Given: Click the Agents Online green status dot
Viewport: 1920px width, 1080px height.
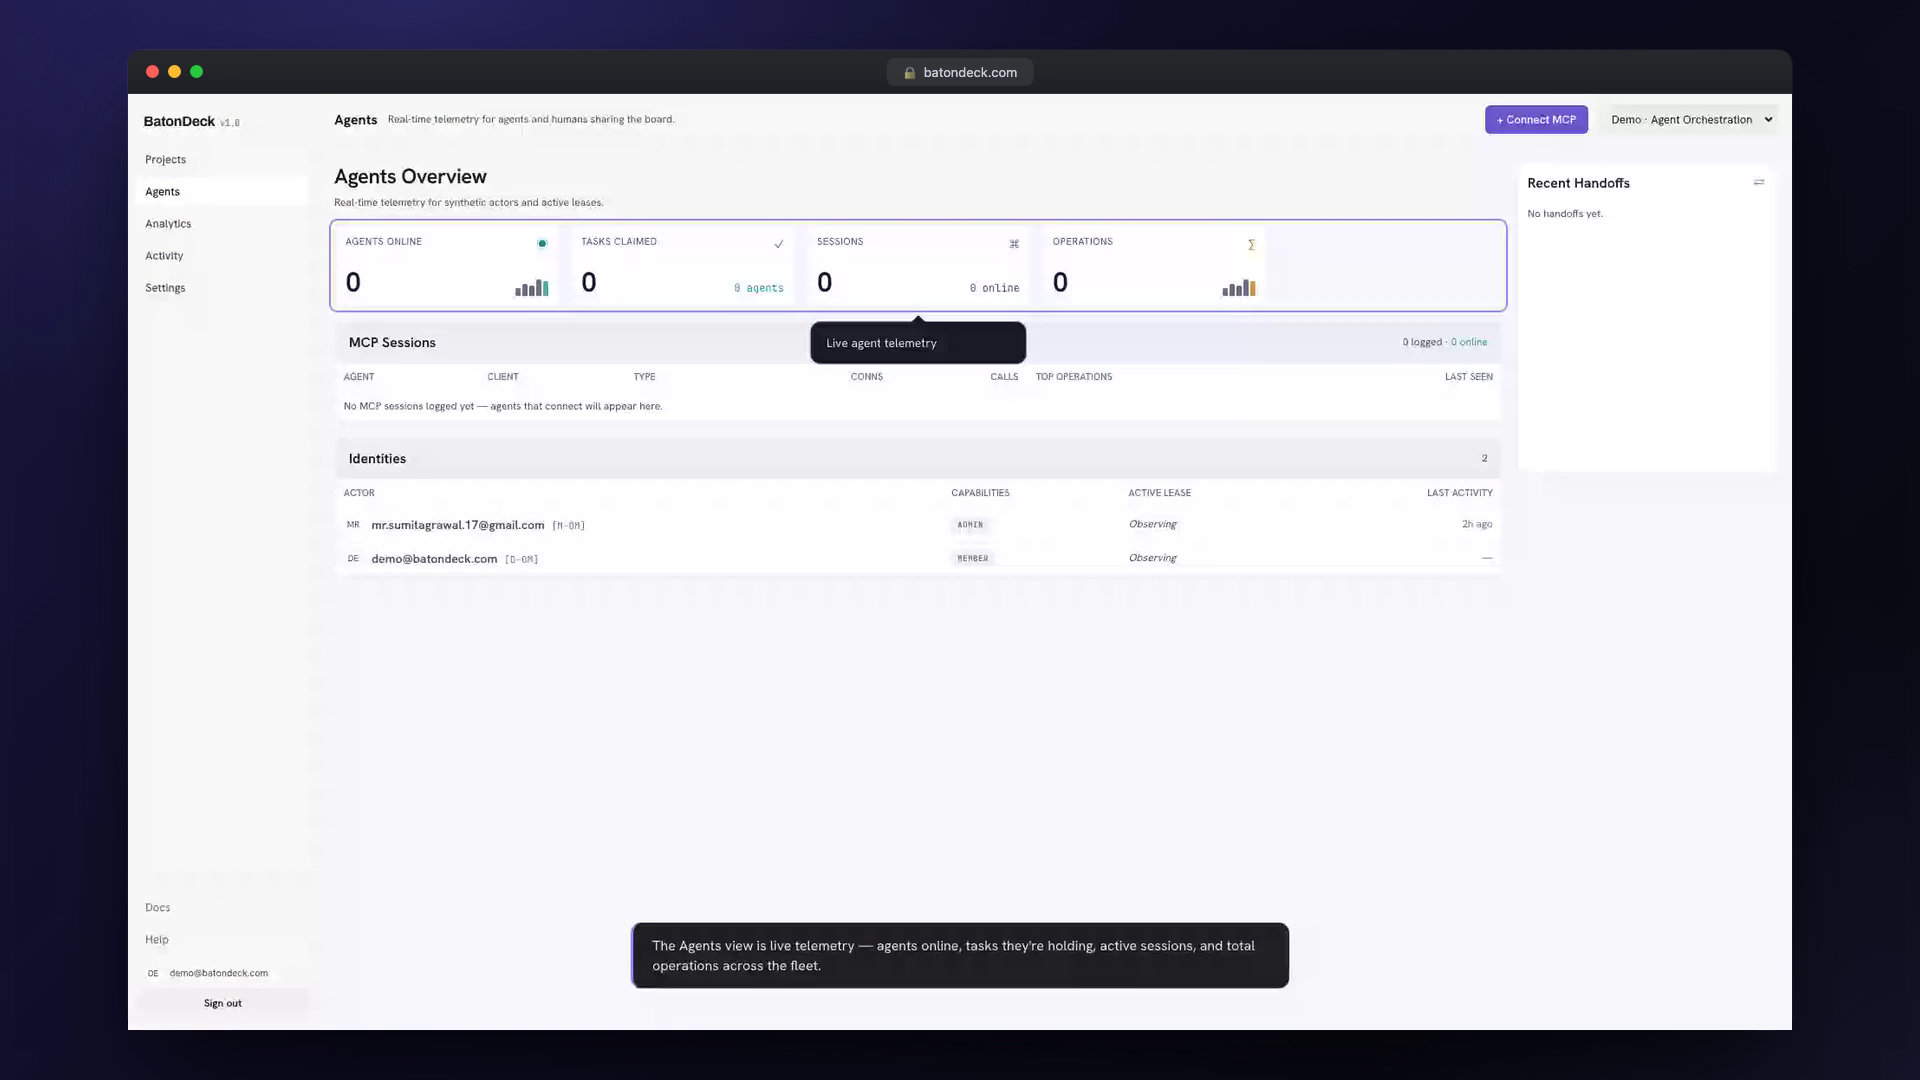Looking at the screenshot, I should pos(542,243).
